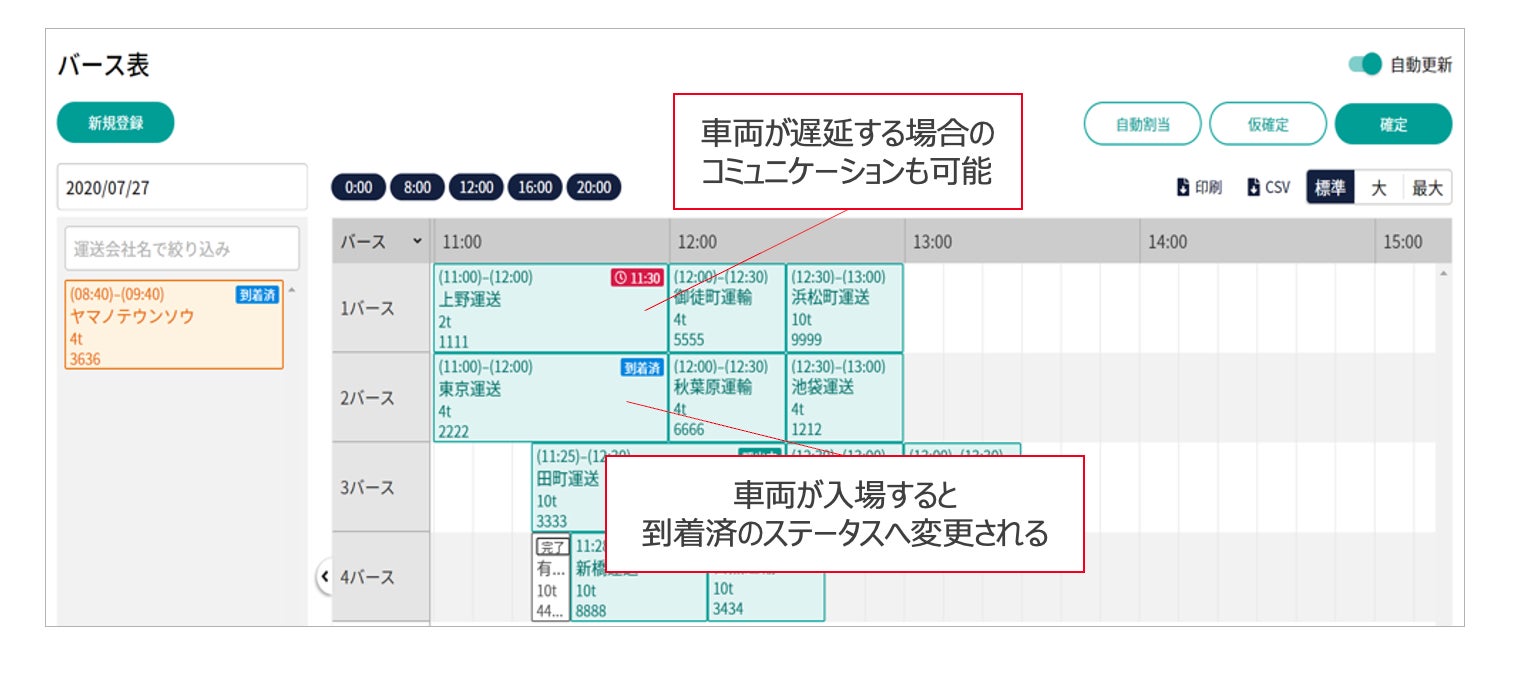Jump to the 0:00 time shortcut
1522x696 pixels.
tap(358, 187)
